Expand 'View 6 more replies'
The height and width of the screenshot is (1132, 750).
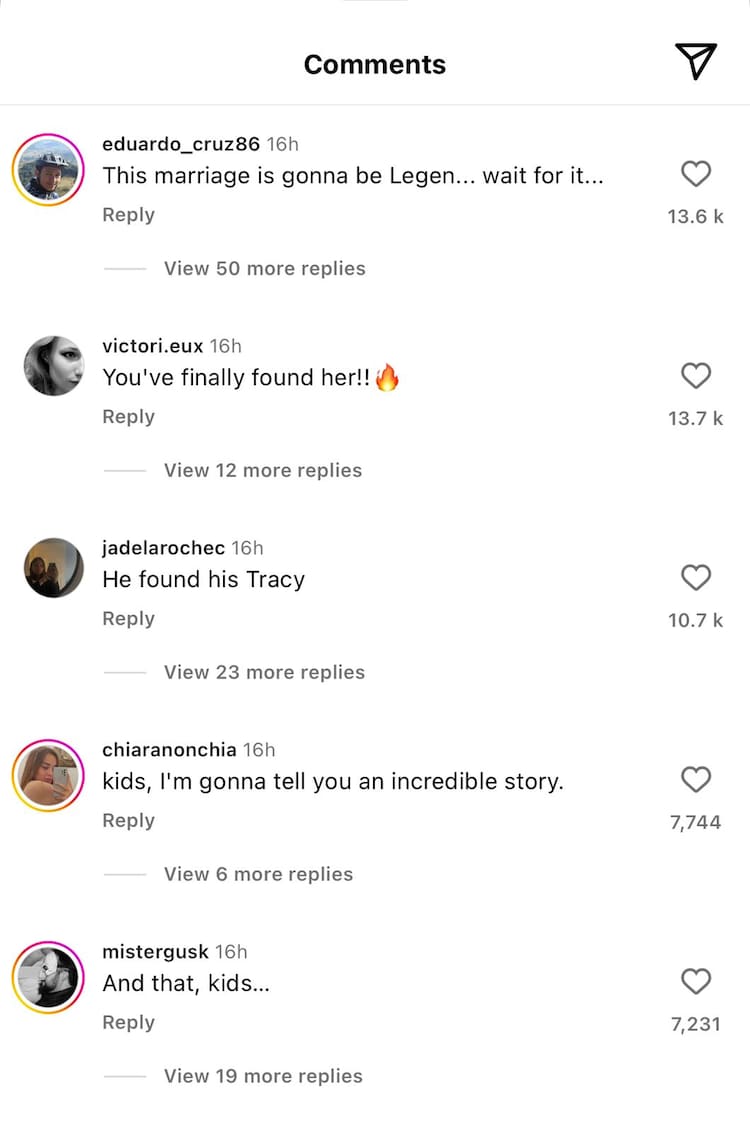(258, 874)
